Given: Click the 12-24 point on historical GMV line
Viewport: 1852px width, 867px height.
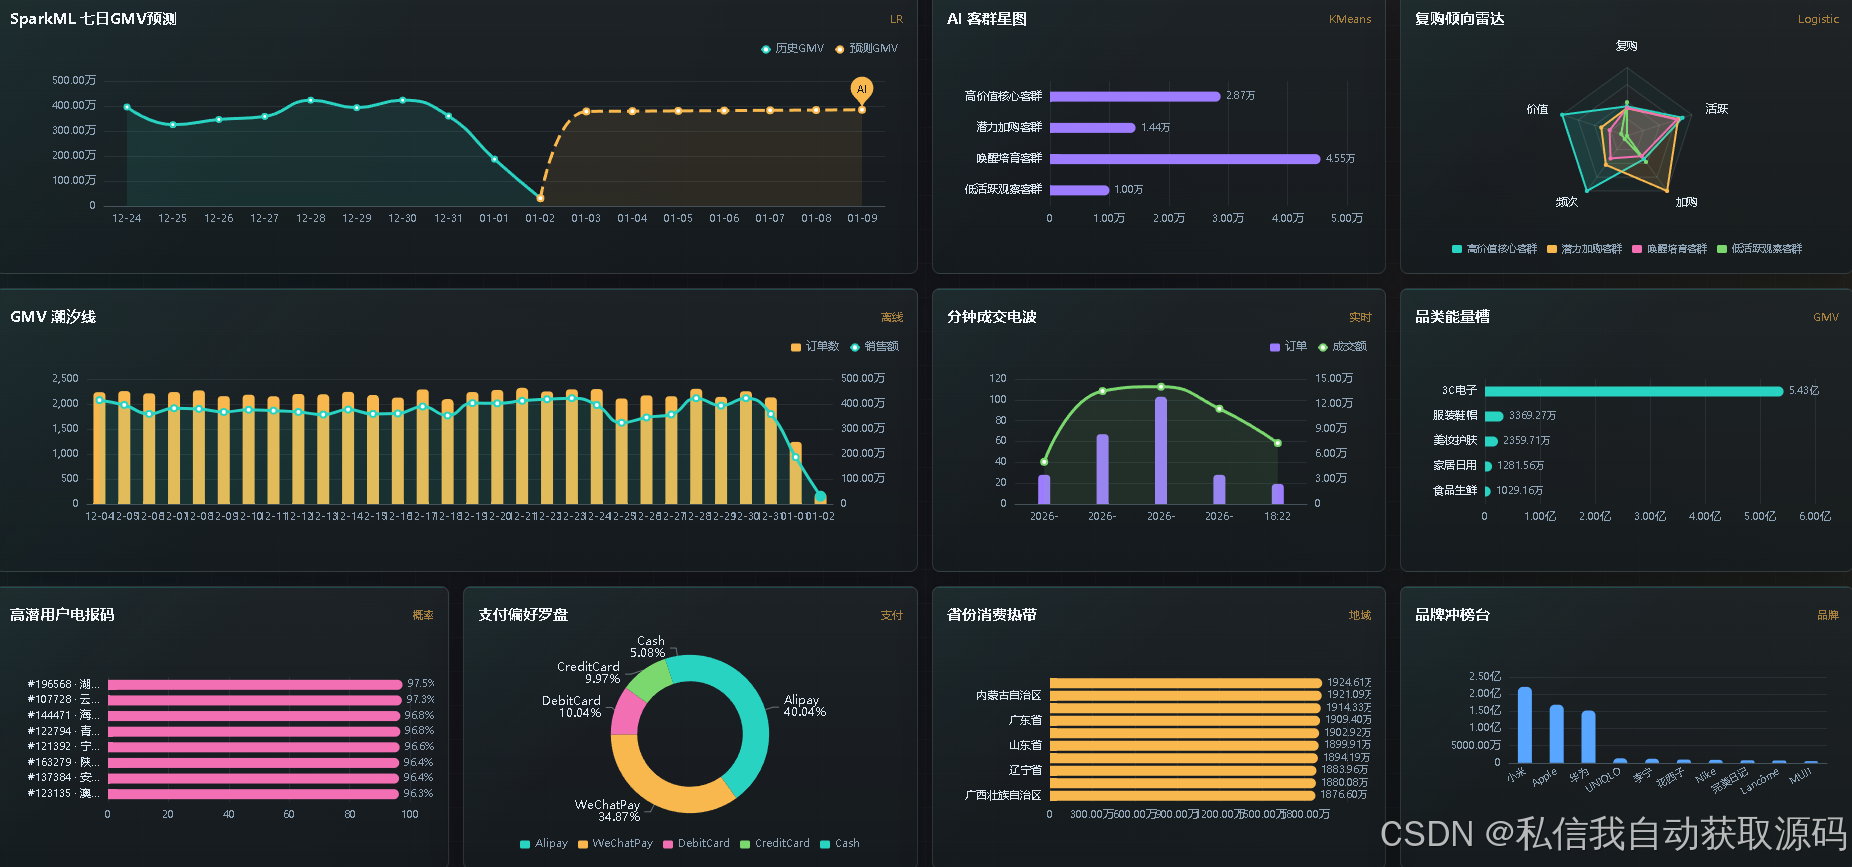Looking at the screenshot, I should tap(127, 107).
